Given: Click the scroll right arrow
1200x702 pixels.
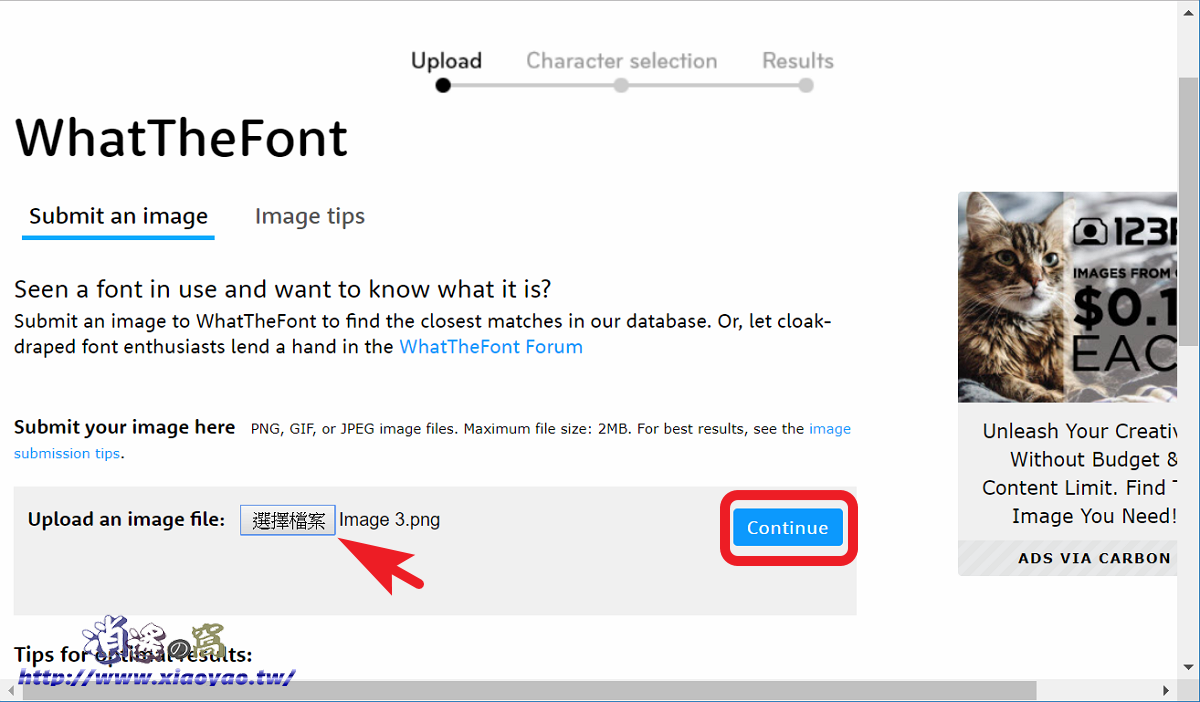Looking at the screenshot, I should (x=1166, y=691).
